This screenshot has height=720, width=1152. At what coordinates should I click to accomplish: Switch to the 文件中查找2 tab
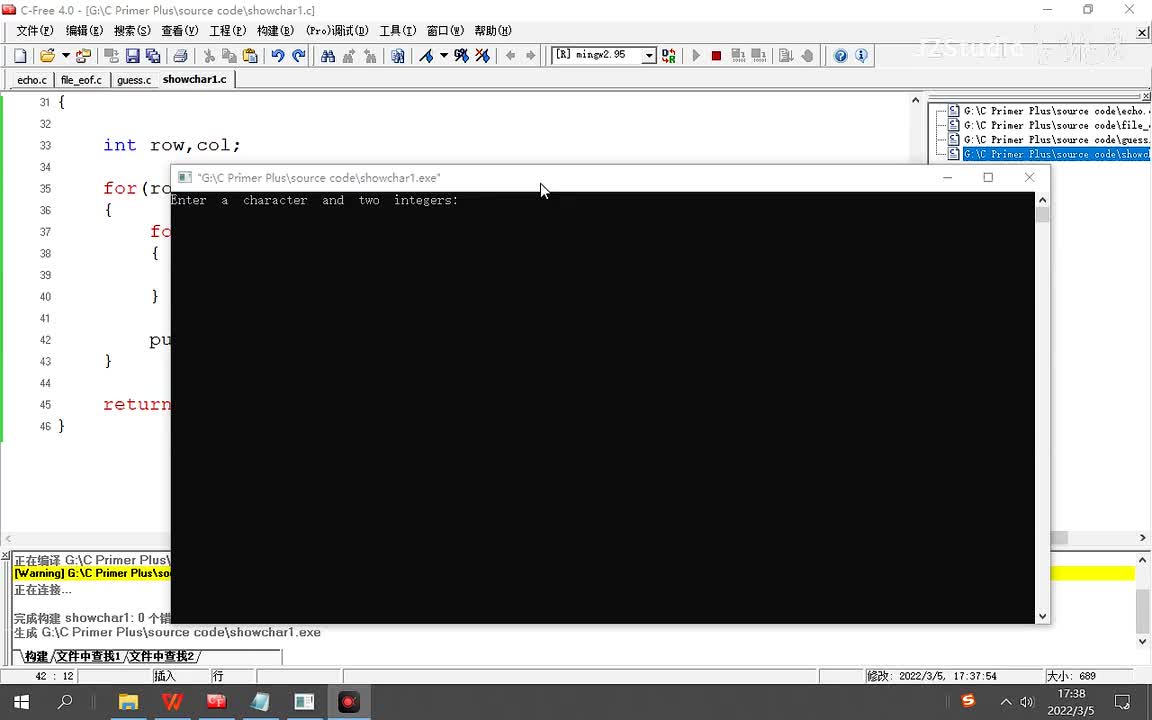coord(162,656)
